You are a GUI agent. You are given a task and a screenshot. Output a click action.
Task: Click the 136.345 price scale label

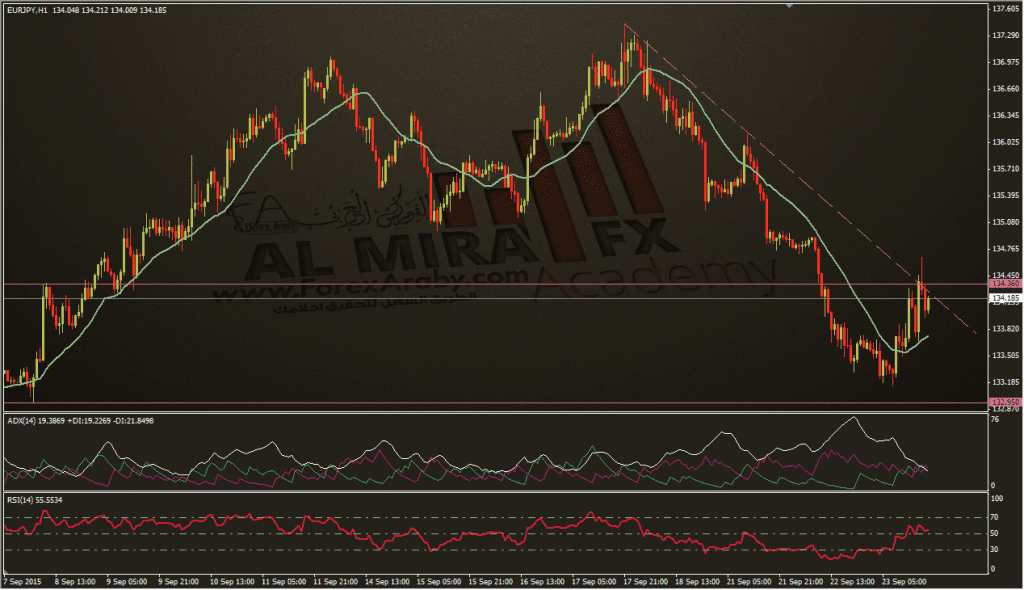[1006, 116]
